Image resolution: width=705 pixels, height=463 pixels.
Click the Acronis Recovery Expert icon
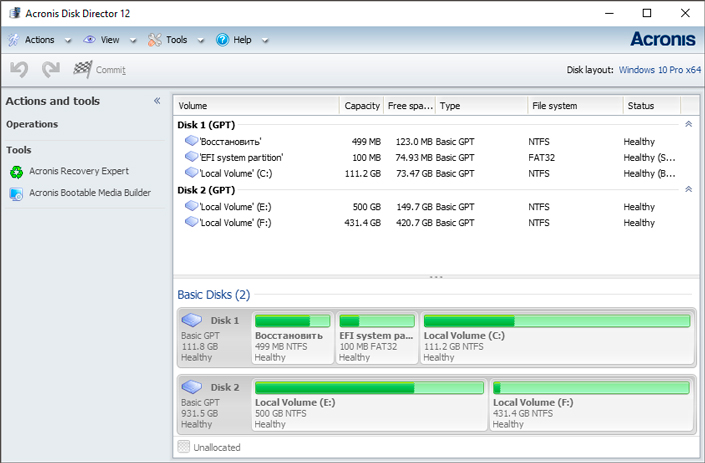tap(17, 172)
